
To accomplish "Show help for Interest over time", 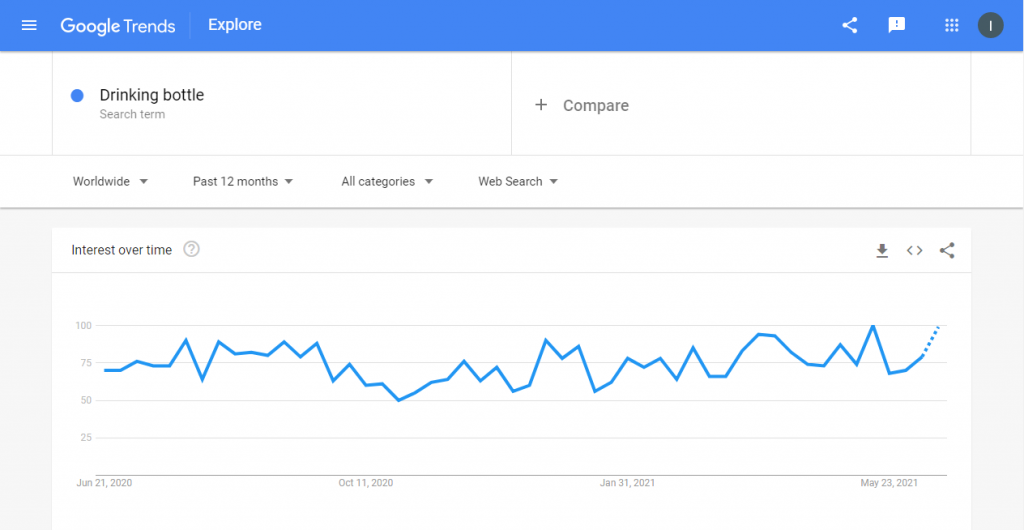I will [x=191, y=249].
